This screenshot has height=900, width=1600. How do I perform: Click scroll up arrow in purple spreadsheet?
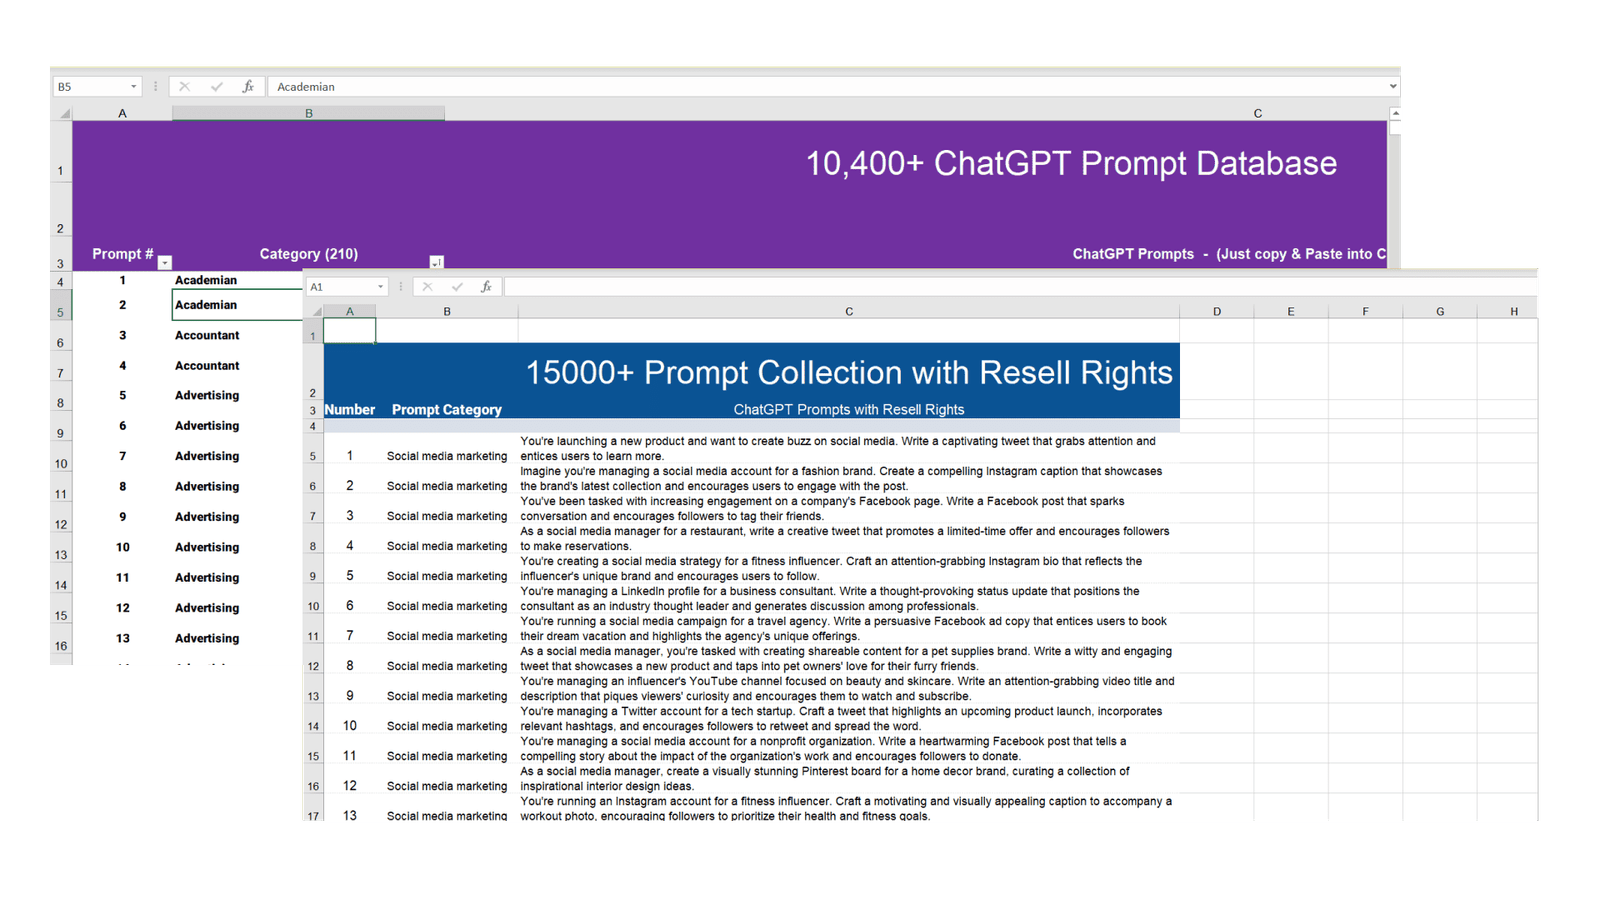coord(1395,114)
